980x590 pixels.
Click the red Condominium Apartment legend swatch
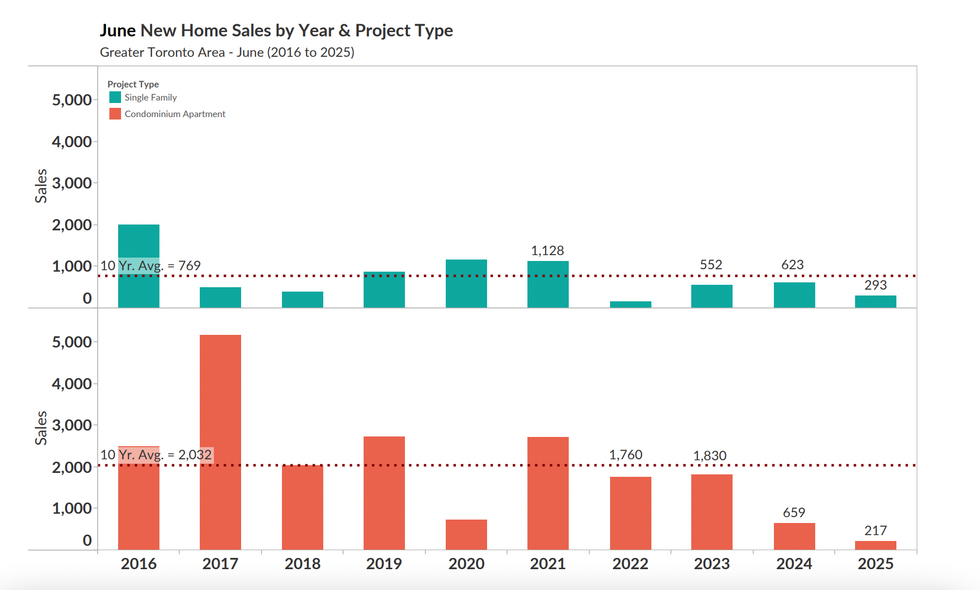(x=114, y=114)
